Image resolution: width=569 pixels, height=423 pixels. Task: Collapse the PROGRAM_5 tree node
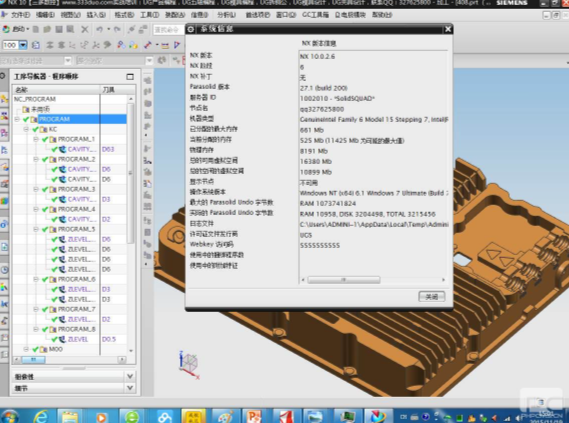36,229
